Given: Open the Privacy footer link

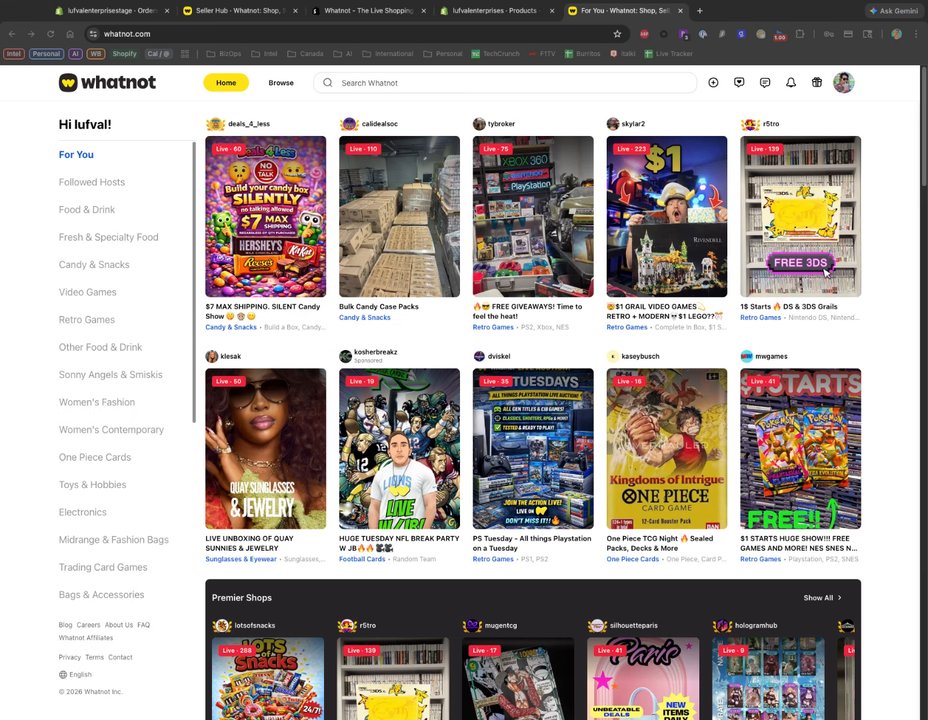Looking at the screenshot, I should click(70, 657).
